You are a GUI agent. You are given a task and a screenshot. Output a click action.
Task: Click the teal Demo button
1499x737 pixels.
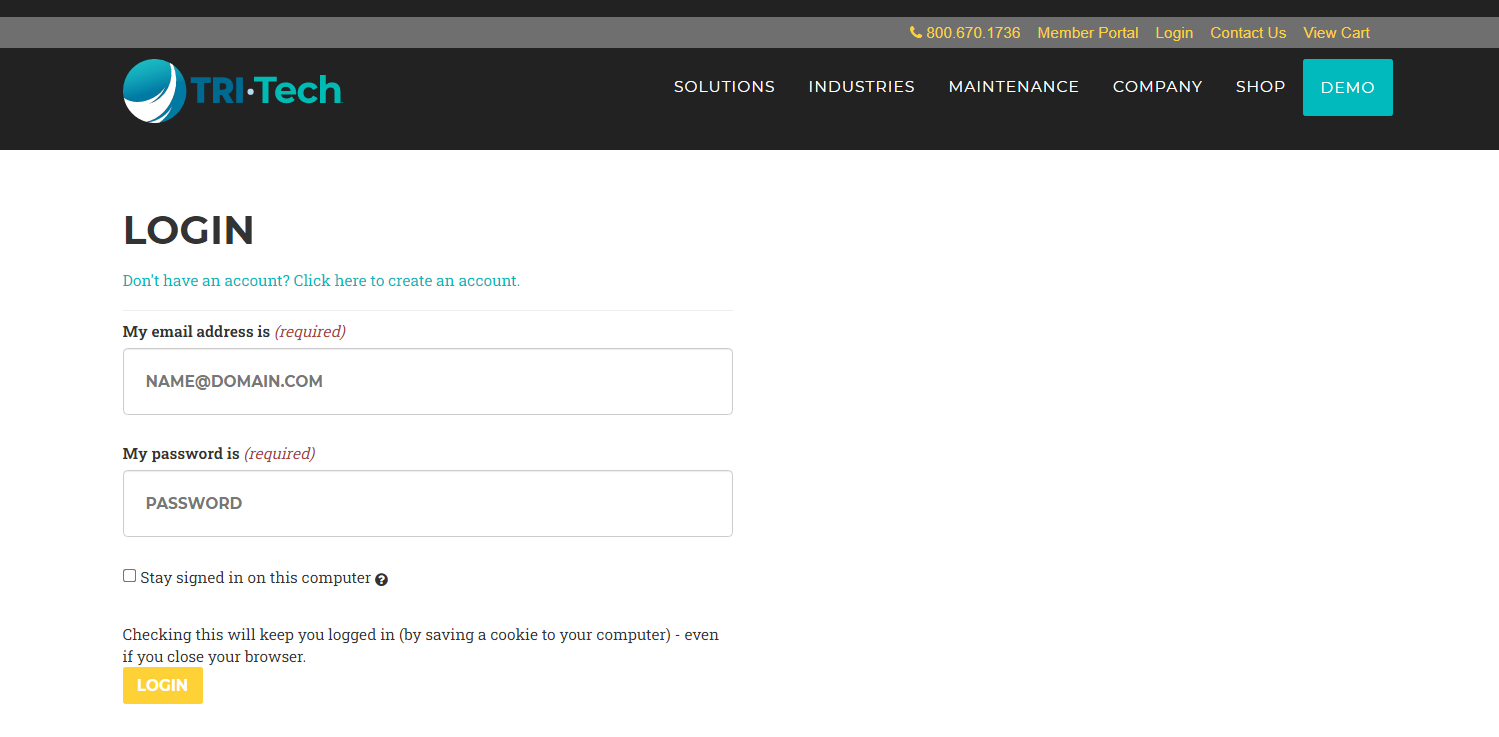[x=1347, y=87]
